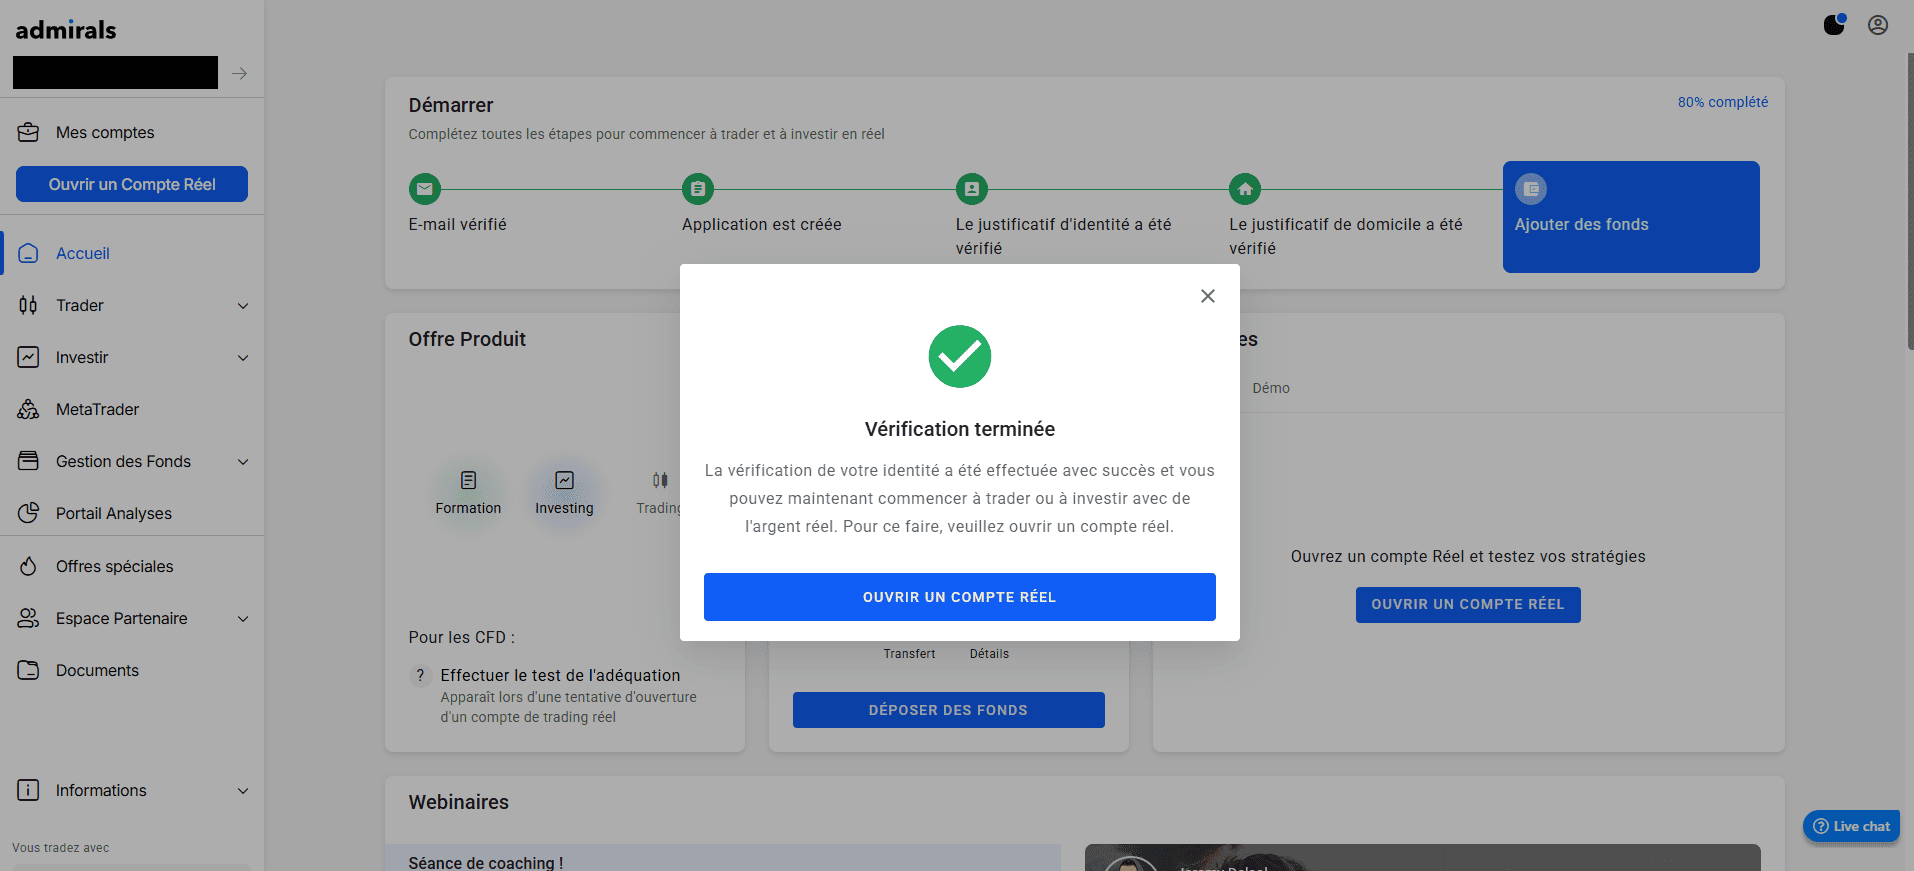Click the Trader candlestick icon
This screenshot has height=871, width=1914.
[x=28, y=305]
